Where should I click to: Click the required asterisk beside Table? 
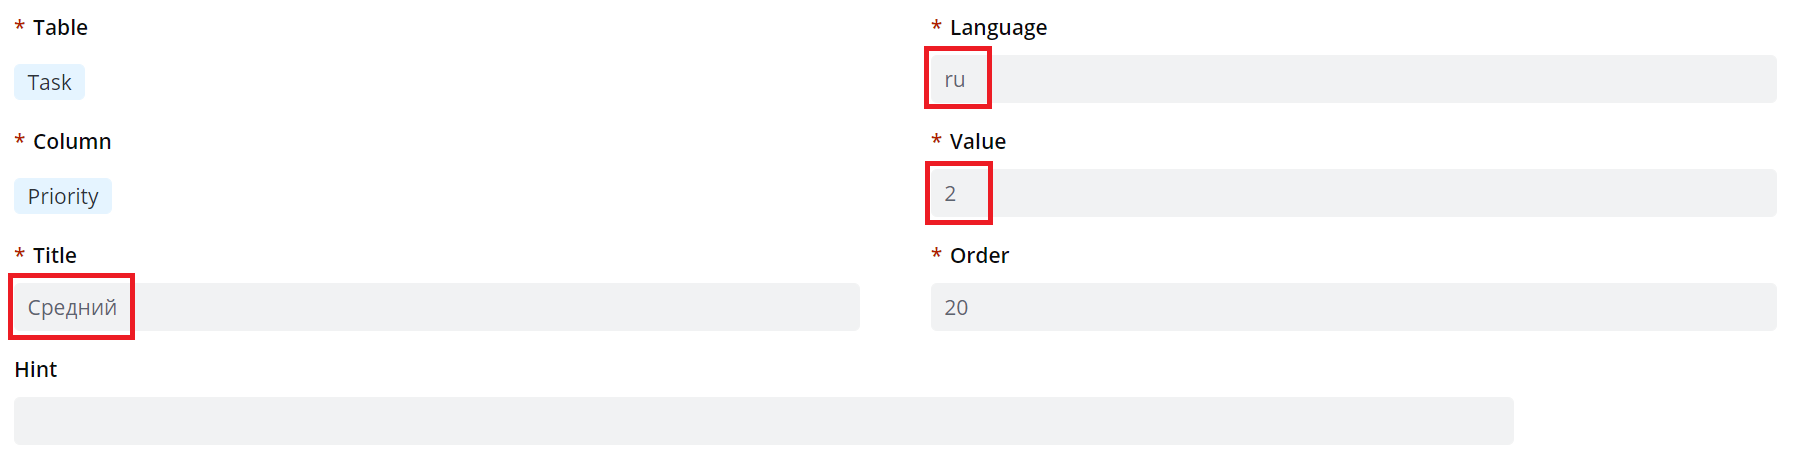[19, 28]
